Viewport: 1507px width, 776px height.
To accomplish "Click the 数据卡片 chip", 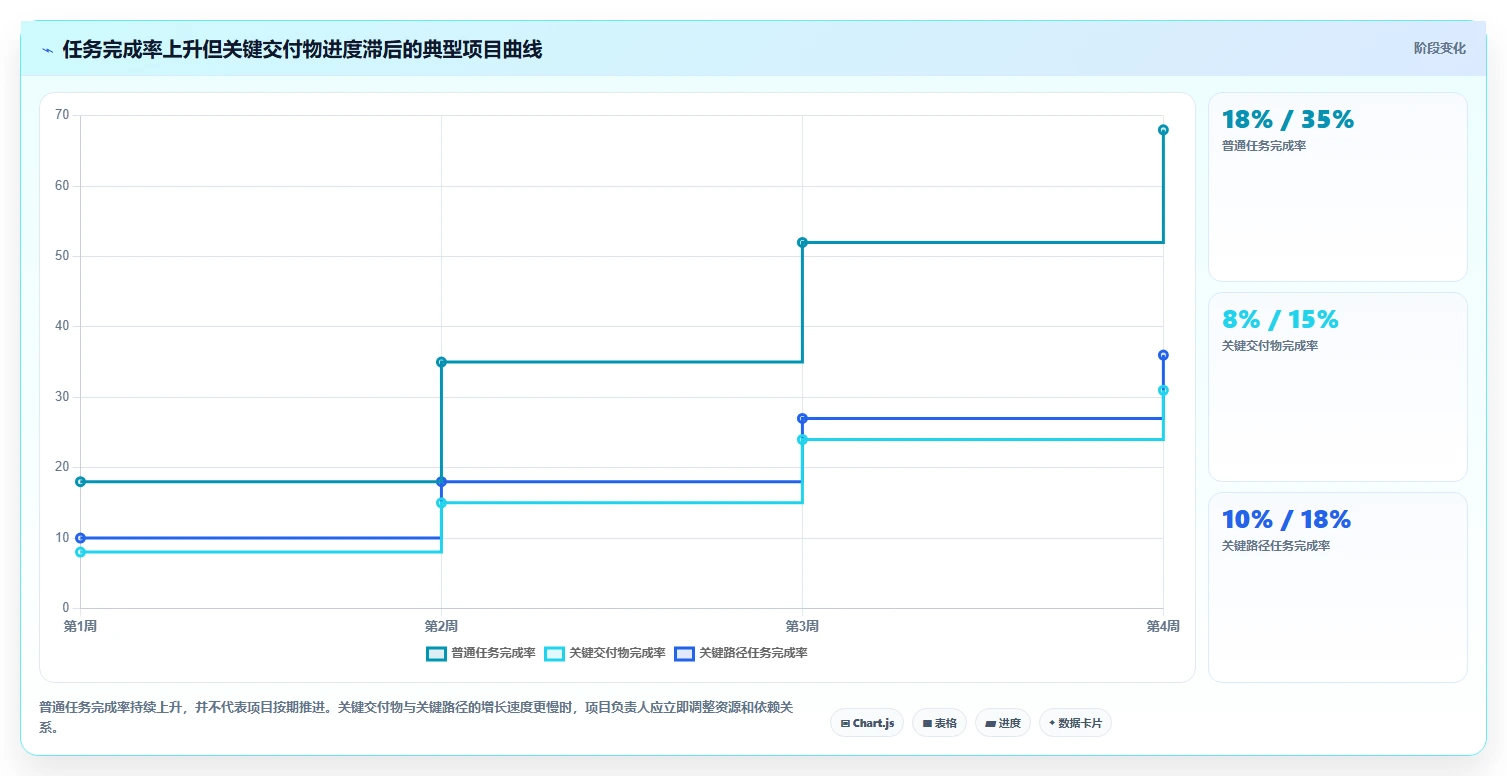I will coord(1075,722).
